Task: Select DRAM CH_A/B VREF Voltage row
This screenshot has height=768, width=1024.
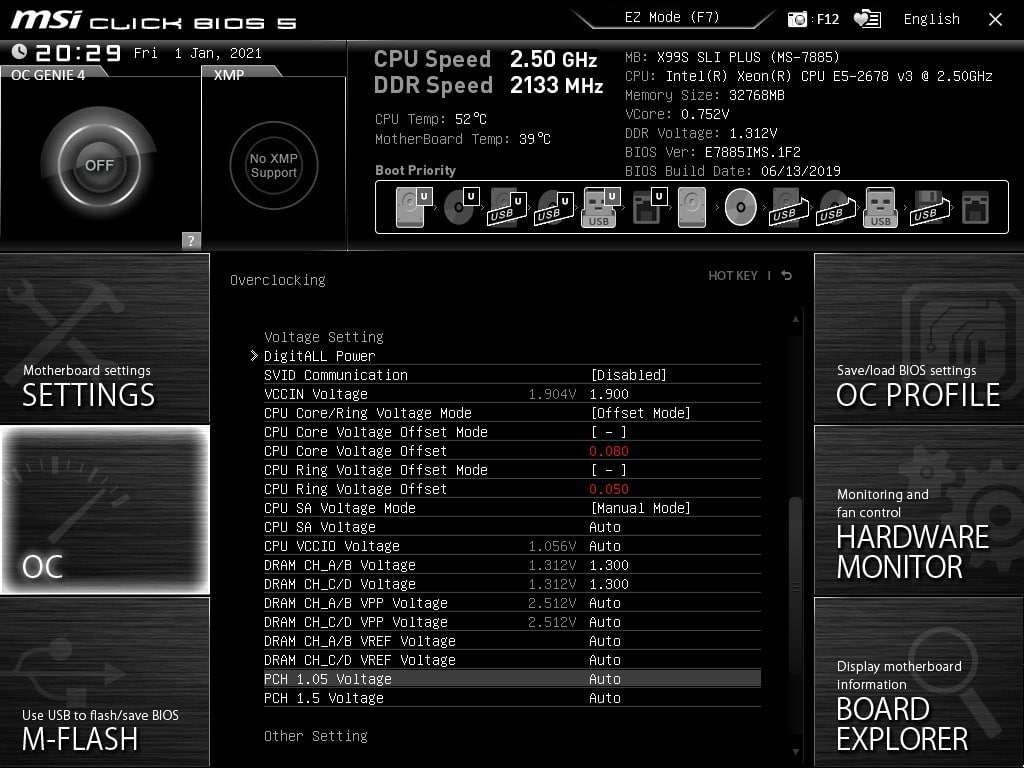Action: [x=512, y=641]
